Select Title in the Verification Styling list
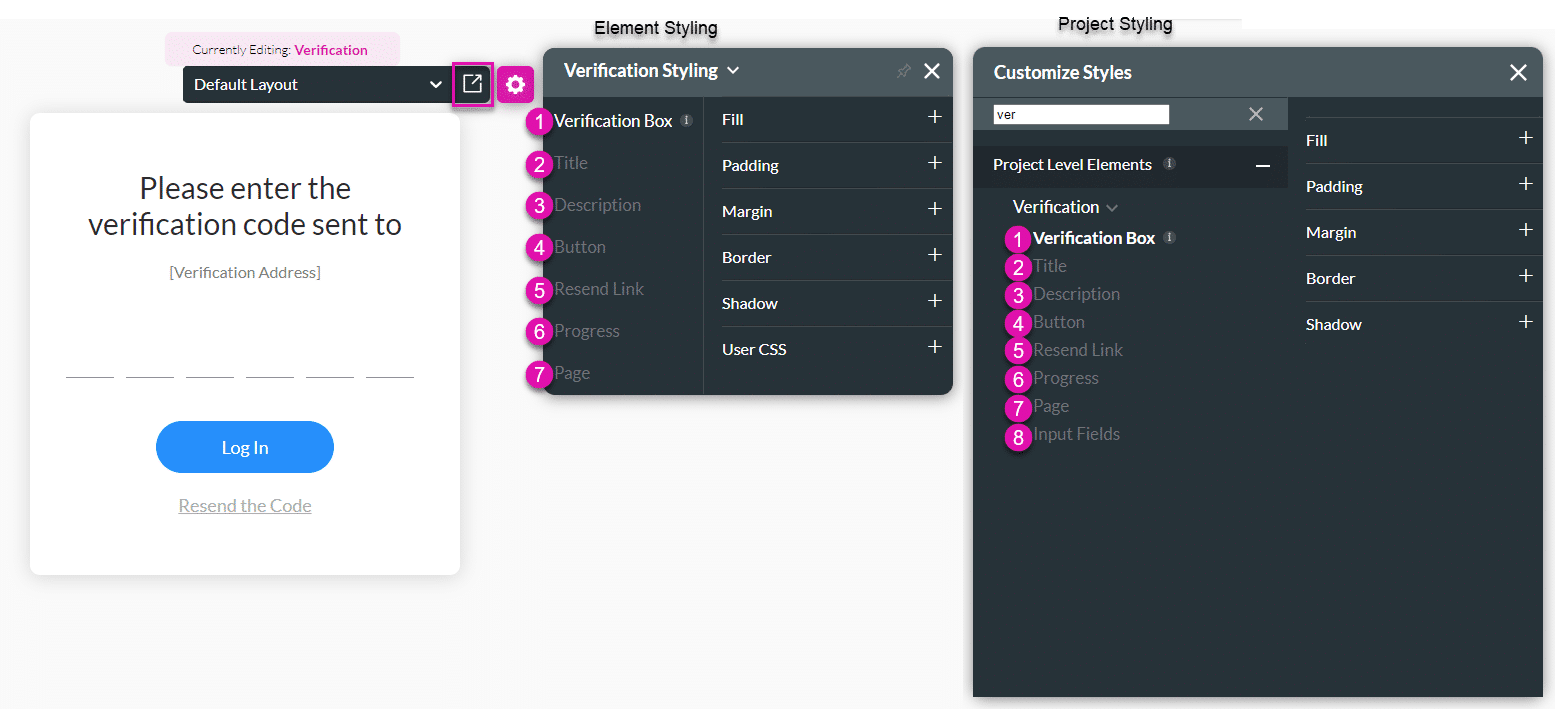 pyautogui.click(x=571, y=163)
